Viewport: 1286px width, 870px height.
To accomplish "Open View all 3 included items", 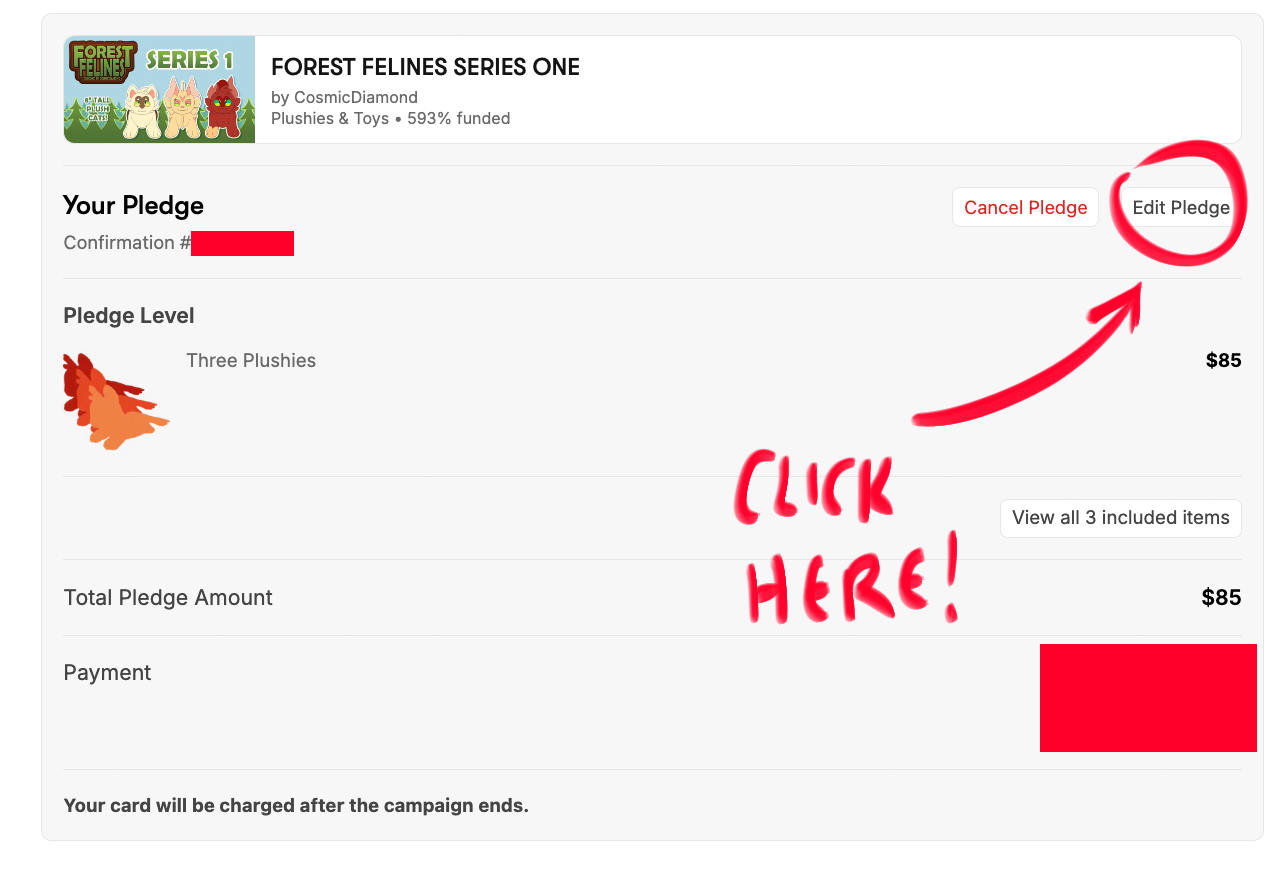I will point(1120,518).
